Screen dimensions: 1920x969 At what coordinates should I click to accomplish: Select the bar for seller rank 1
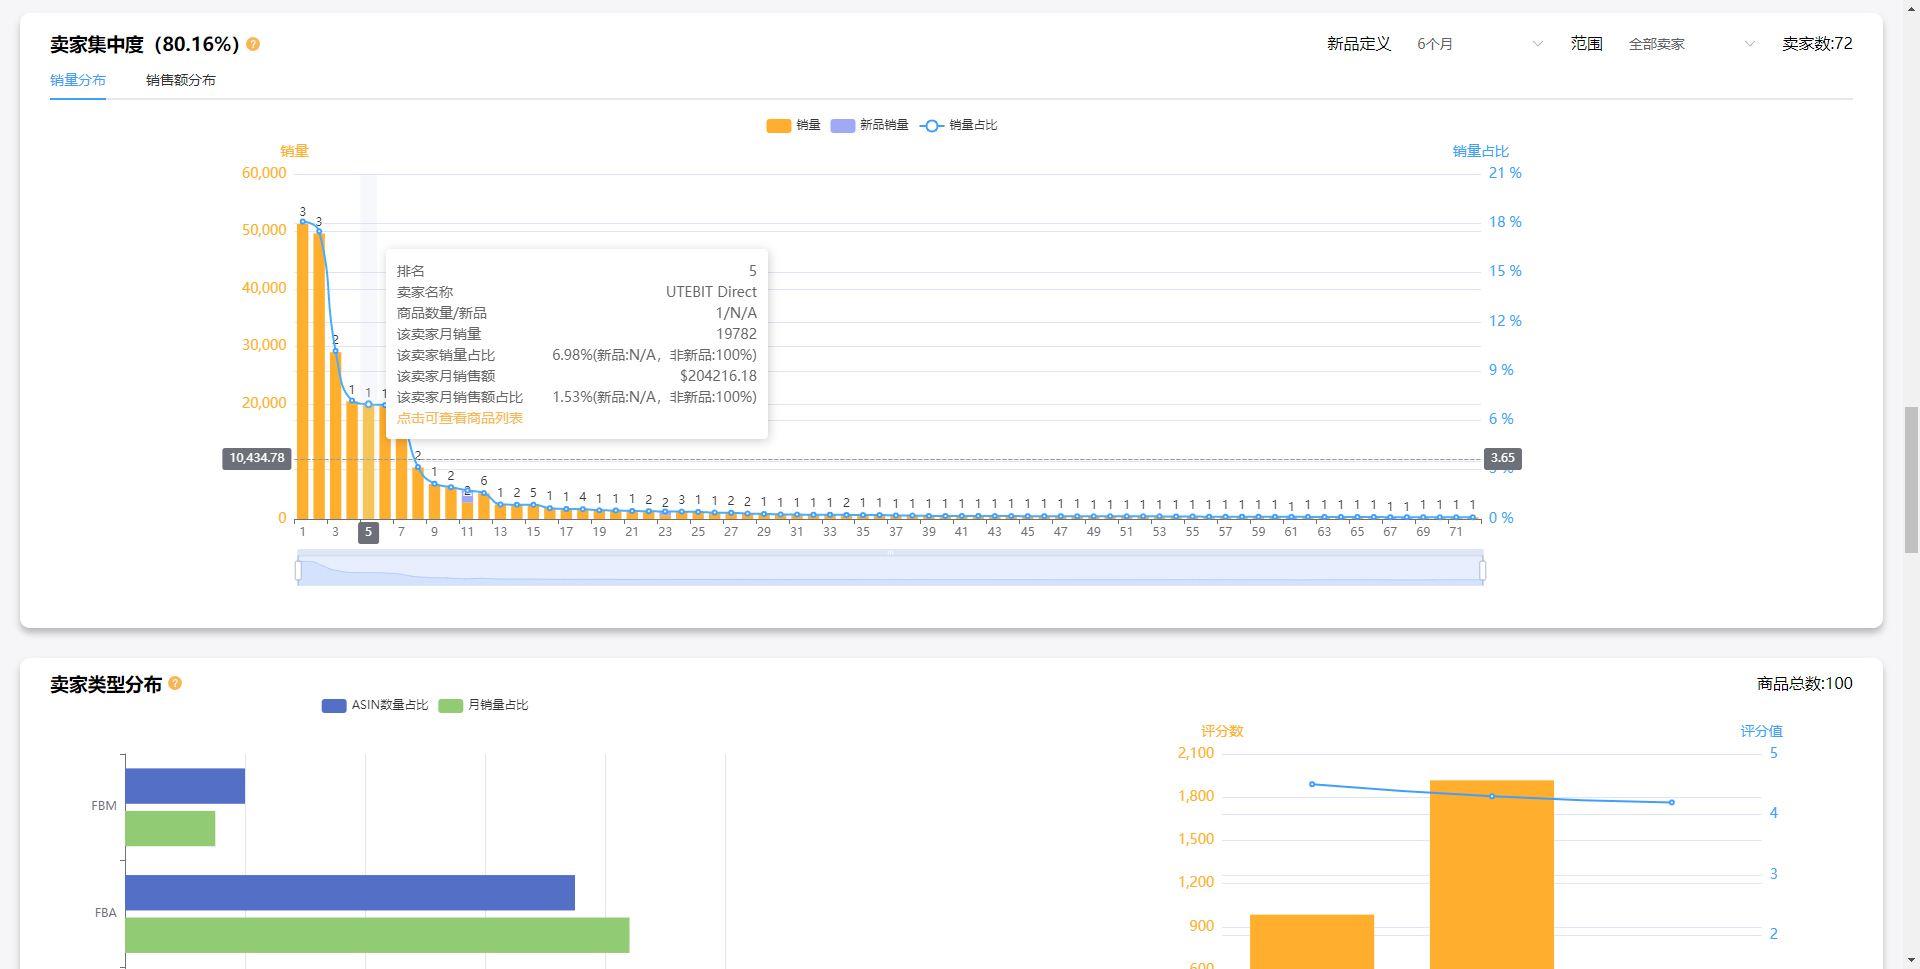coord(303,370)
